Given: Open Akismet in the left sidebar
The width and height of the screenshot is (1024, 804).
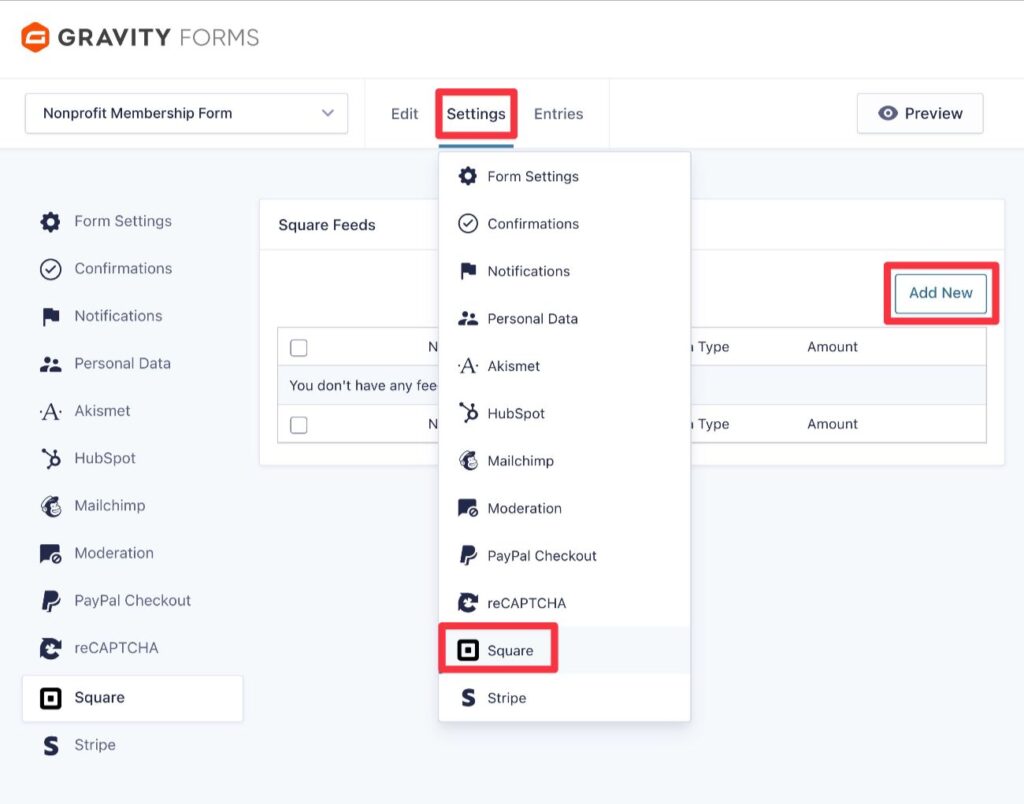Looking at the screenshot, I should coord(133,411).
